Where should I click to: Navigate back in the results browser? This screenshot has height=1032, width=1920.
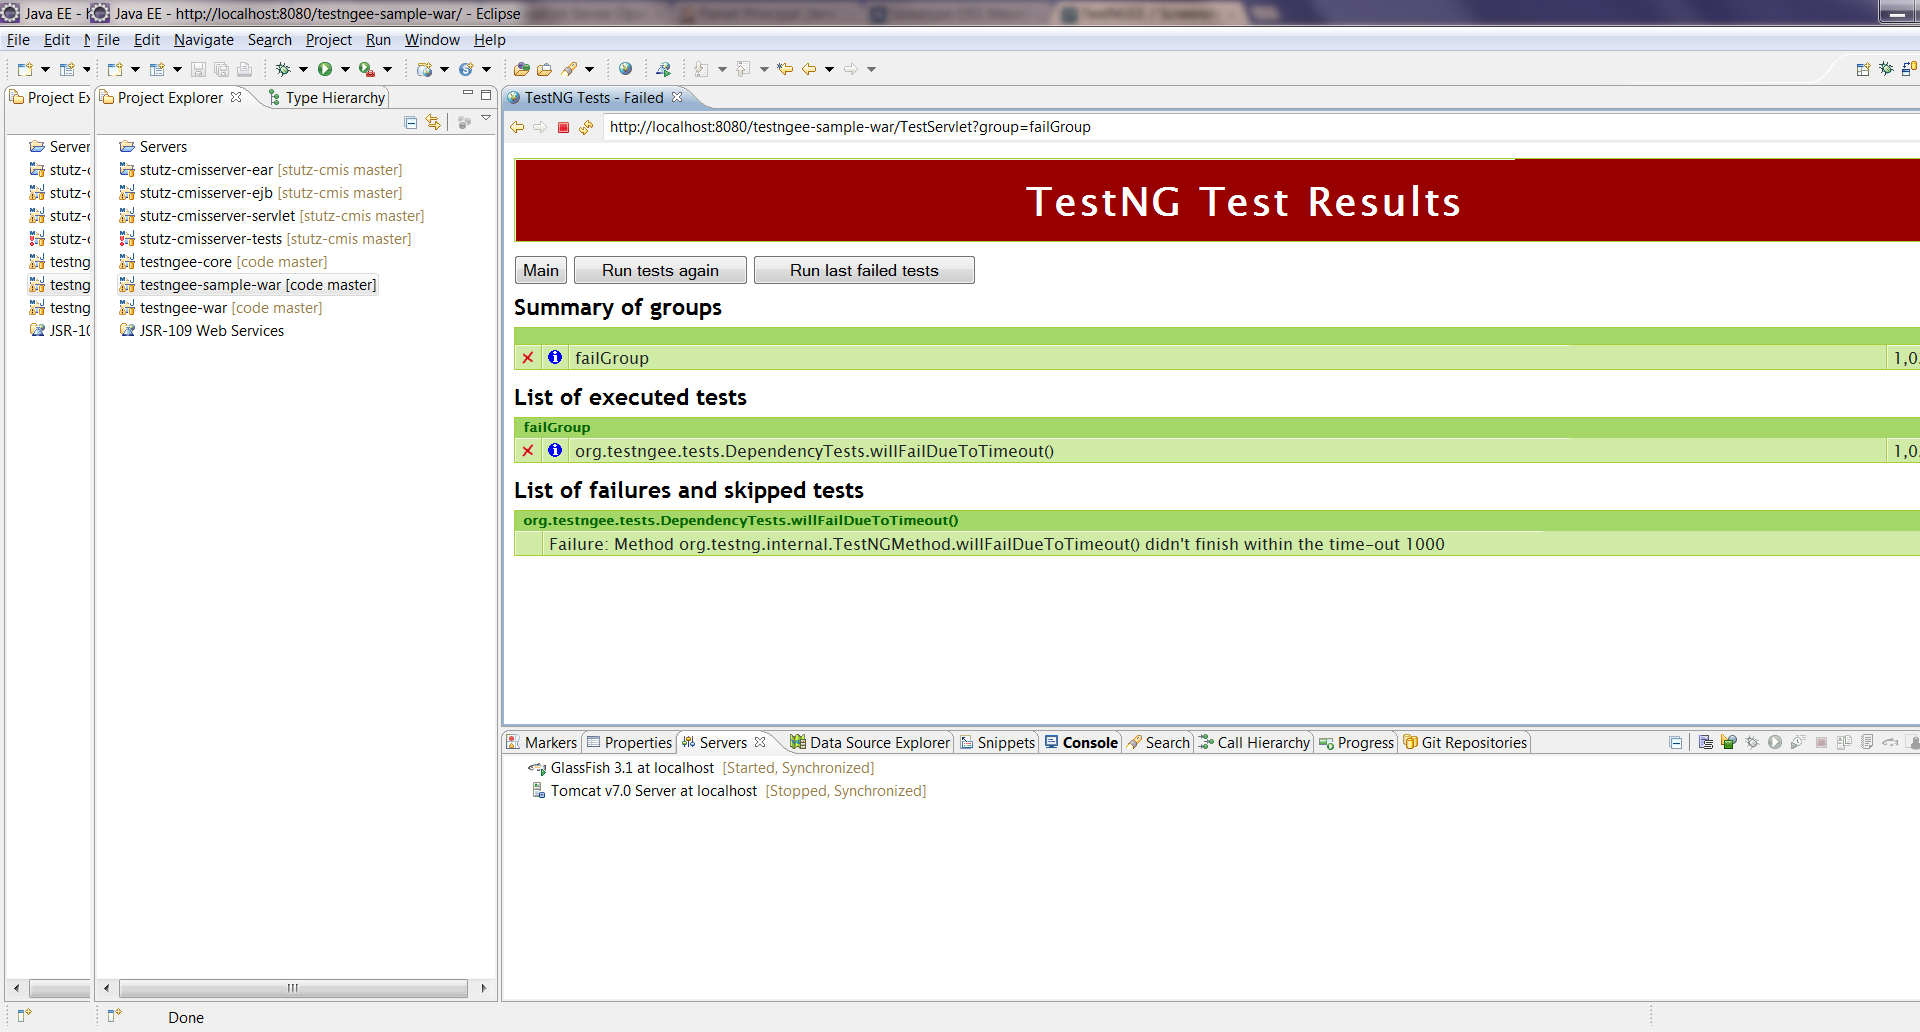(x=517, y=127)
